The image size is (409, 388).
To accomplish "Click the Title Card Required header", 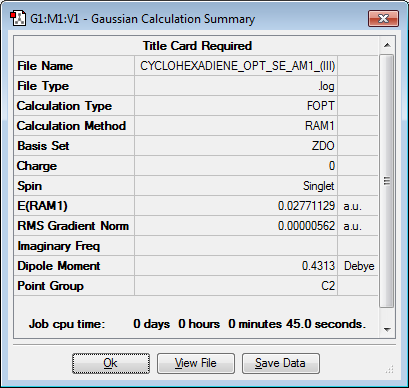I will pyautogui.click(x=196, y=46).
